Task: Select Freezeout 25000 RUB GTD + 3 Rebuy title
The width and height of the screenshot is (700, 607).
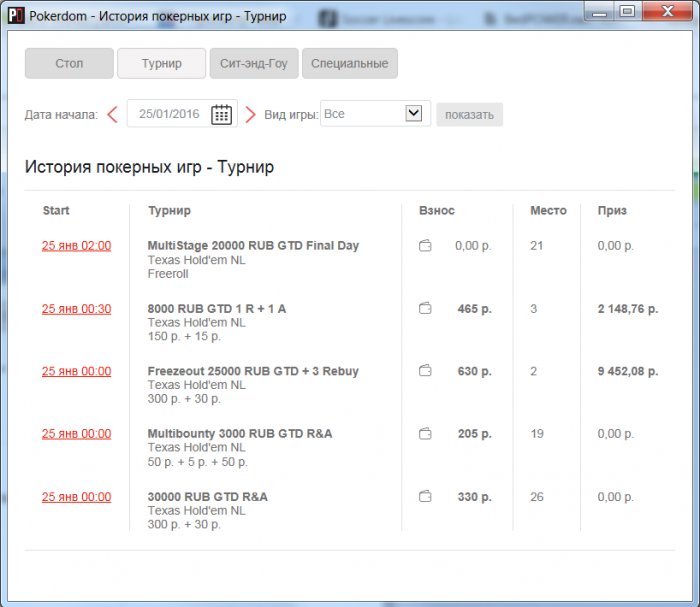Action: pos(253,371)
